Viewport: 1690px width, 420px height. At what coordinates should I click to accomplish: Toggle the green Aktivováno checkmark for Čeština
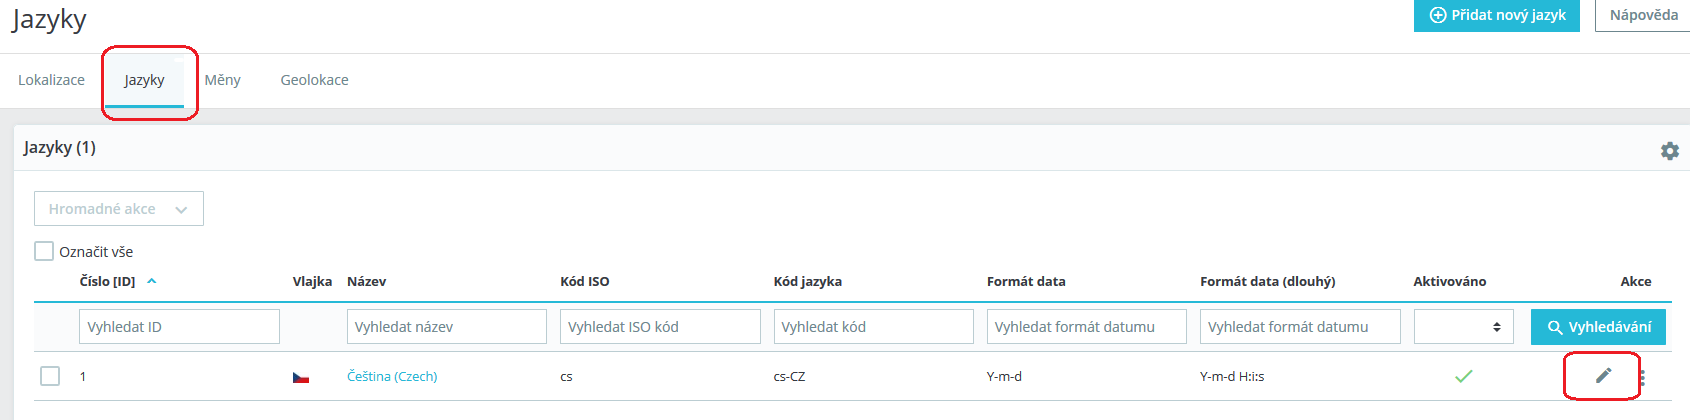[x=1463, y=376]
